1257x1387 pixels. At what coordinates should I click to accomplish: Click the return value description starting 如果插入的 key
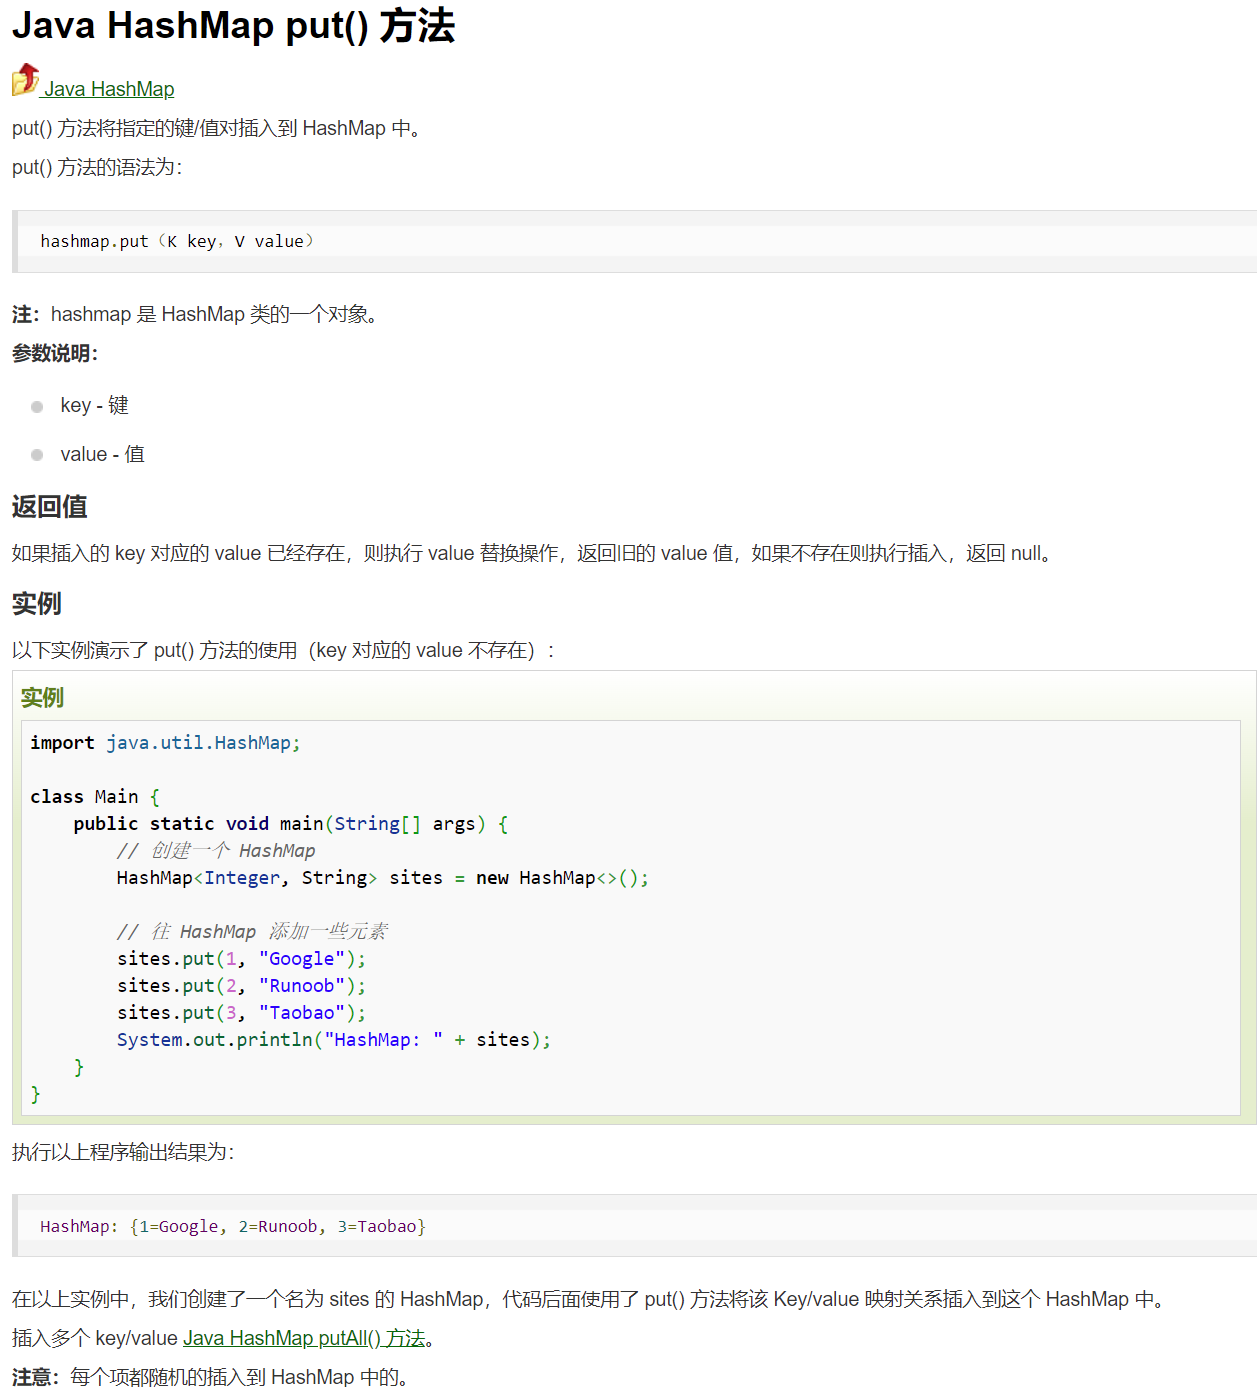(x=533, y=553)
